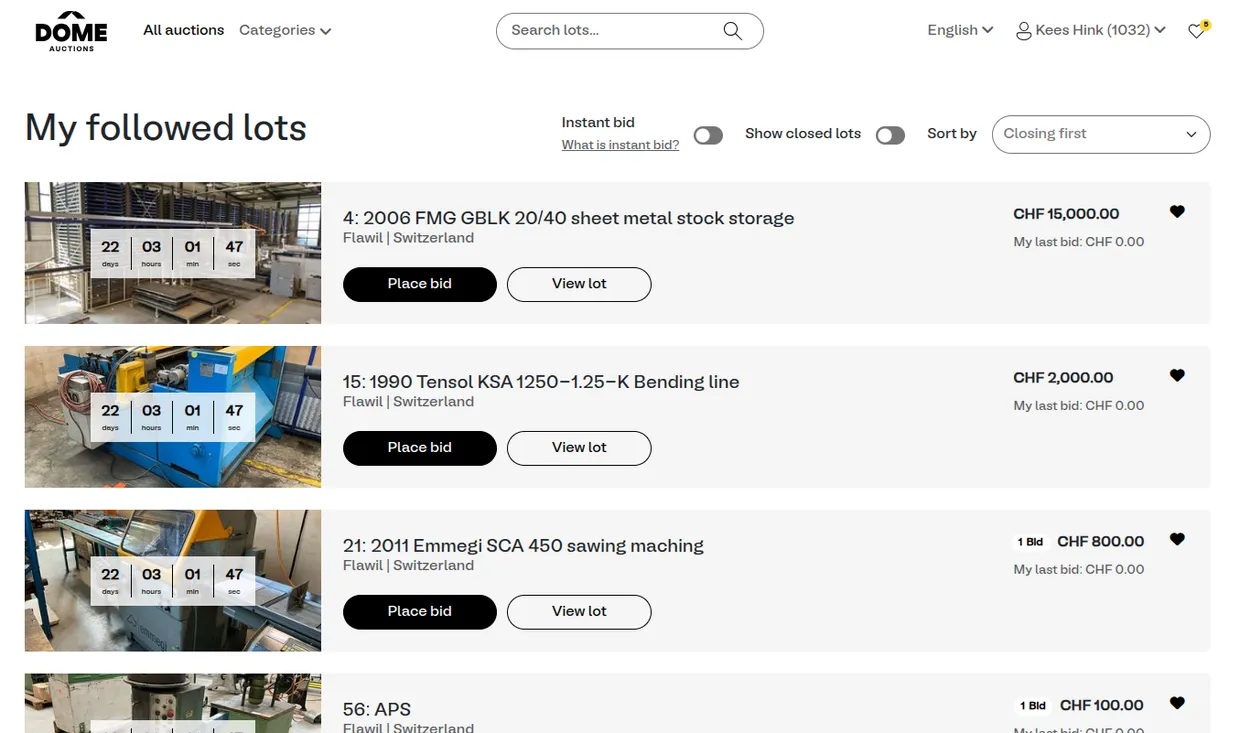
Task: Click the Dome Auctions logo
Action: point(71,31)
